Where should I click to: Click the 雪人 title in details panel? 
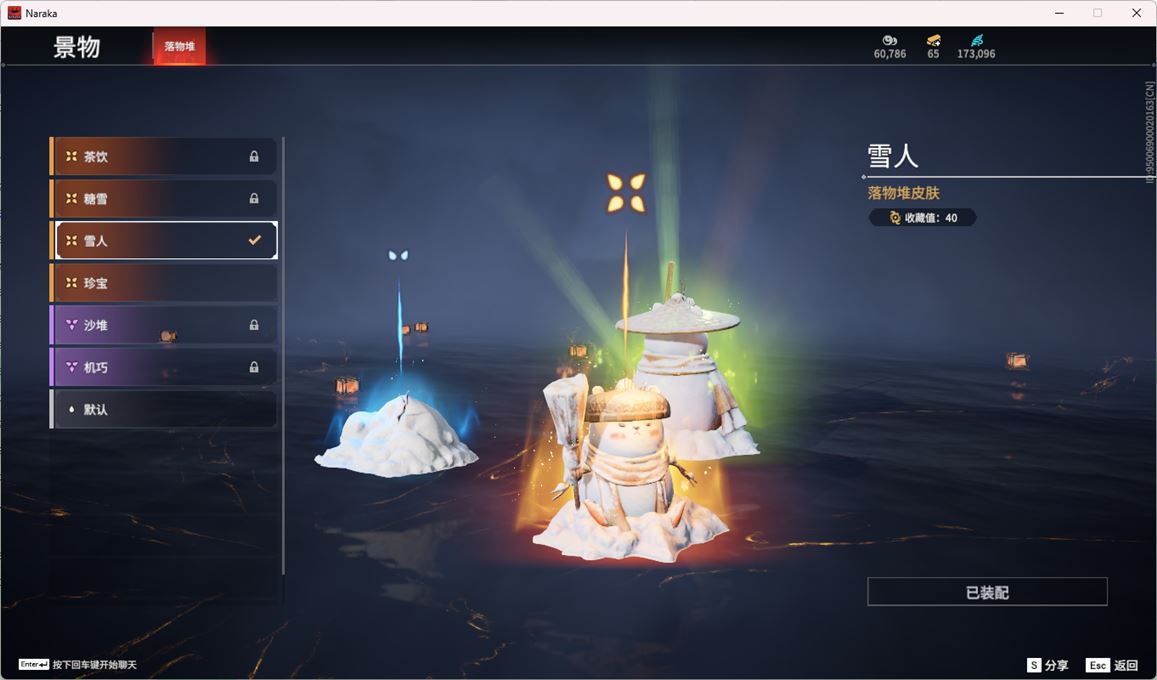(893, 156)
